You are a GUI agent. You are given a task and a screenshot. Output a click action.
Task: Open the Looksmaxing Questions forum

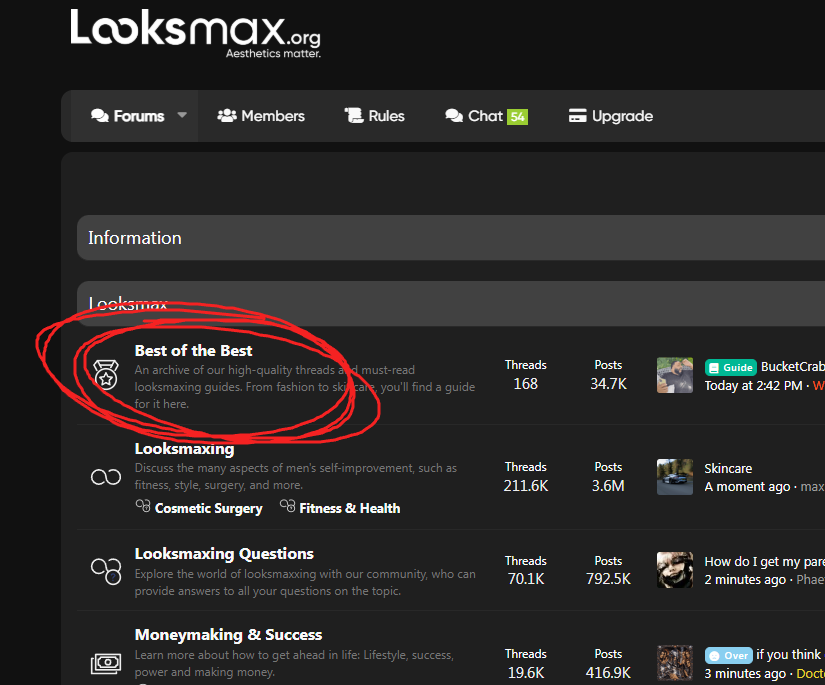[224, 553]
